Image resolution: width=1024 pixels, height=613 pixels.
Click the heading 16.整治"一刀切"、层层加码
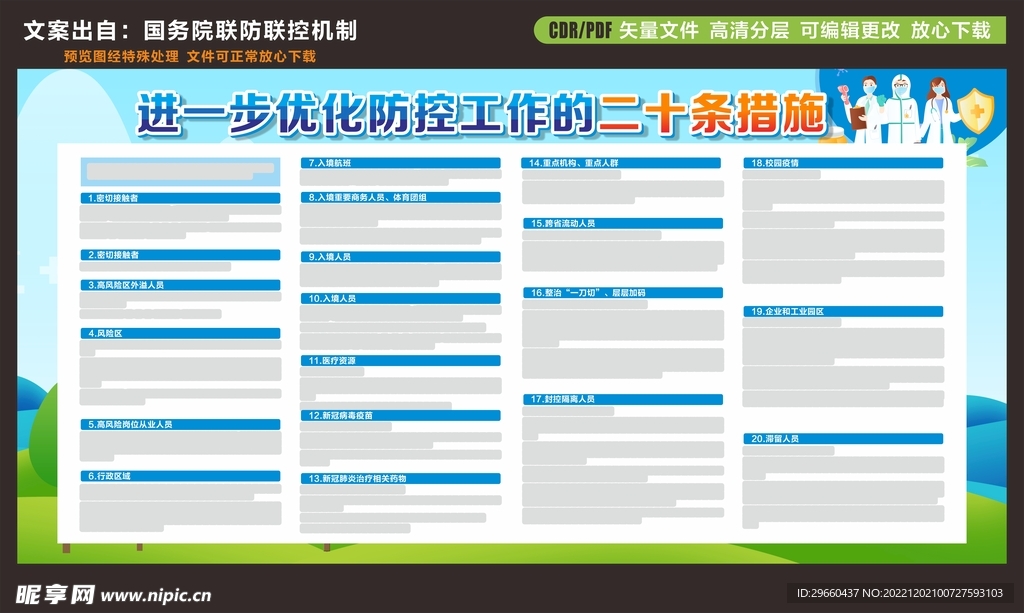click(622, 292)
